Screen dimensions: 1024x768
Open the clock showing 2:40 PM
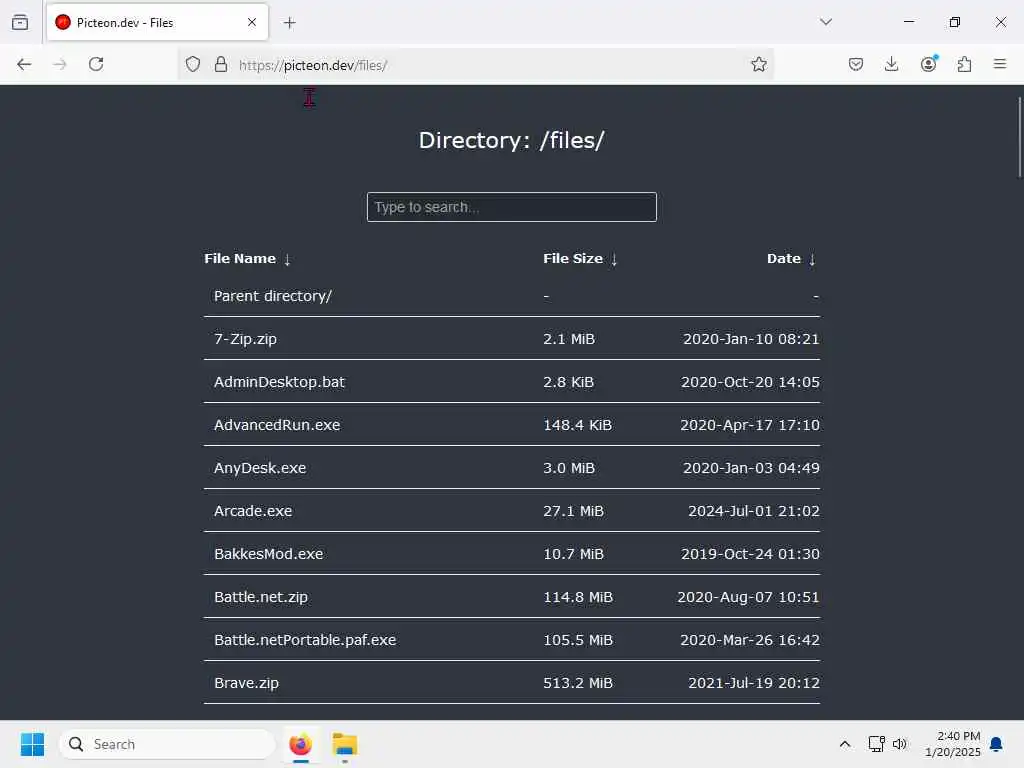[952, 744]
